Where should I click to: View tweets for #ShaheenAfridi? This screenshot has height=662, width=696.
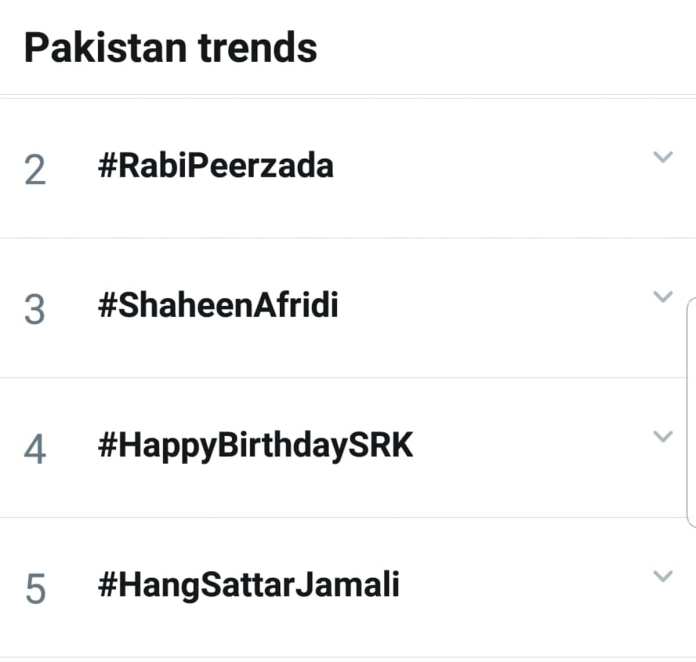[x=218, y=306]
